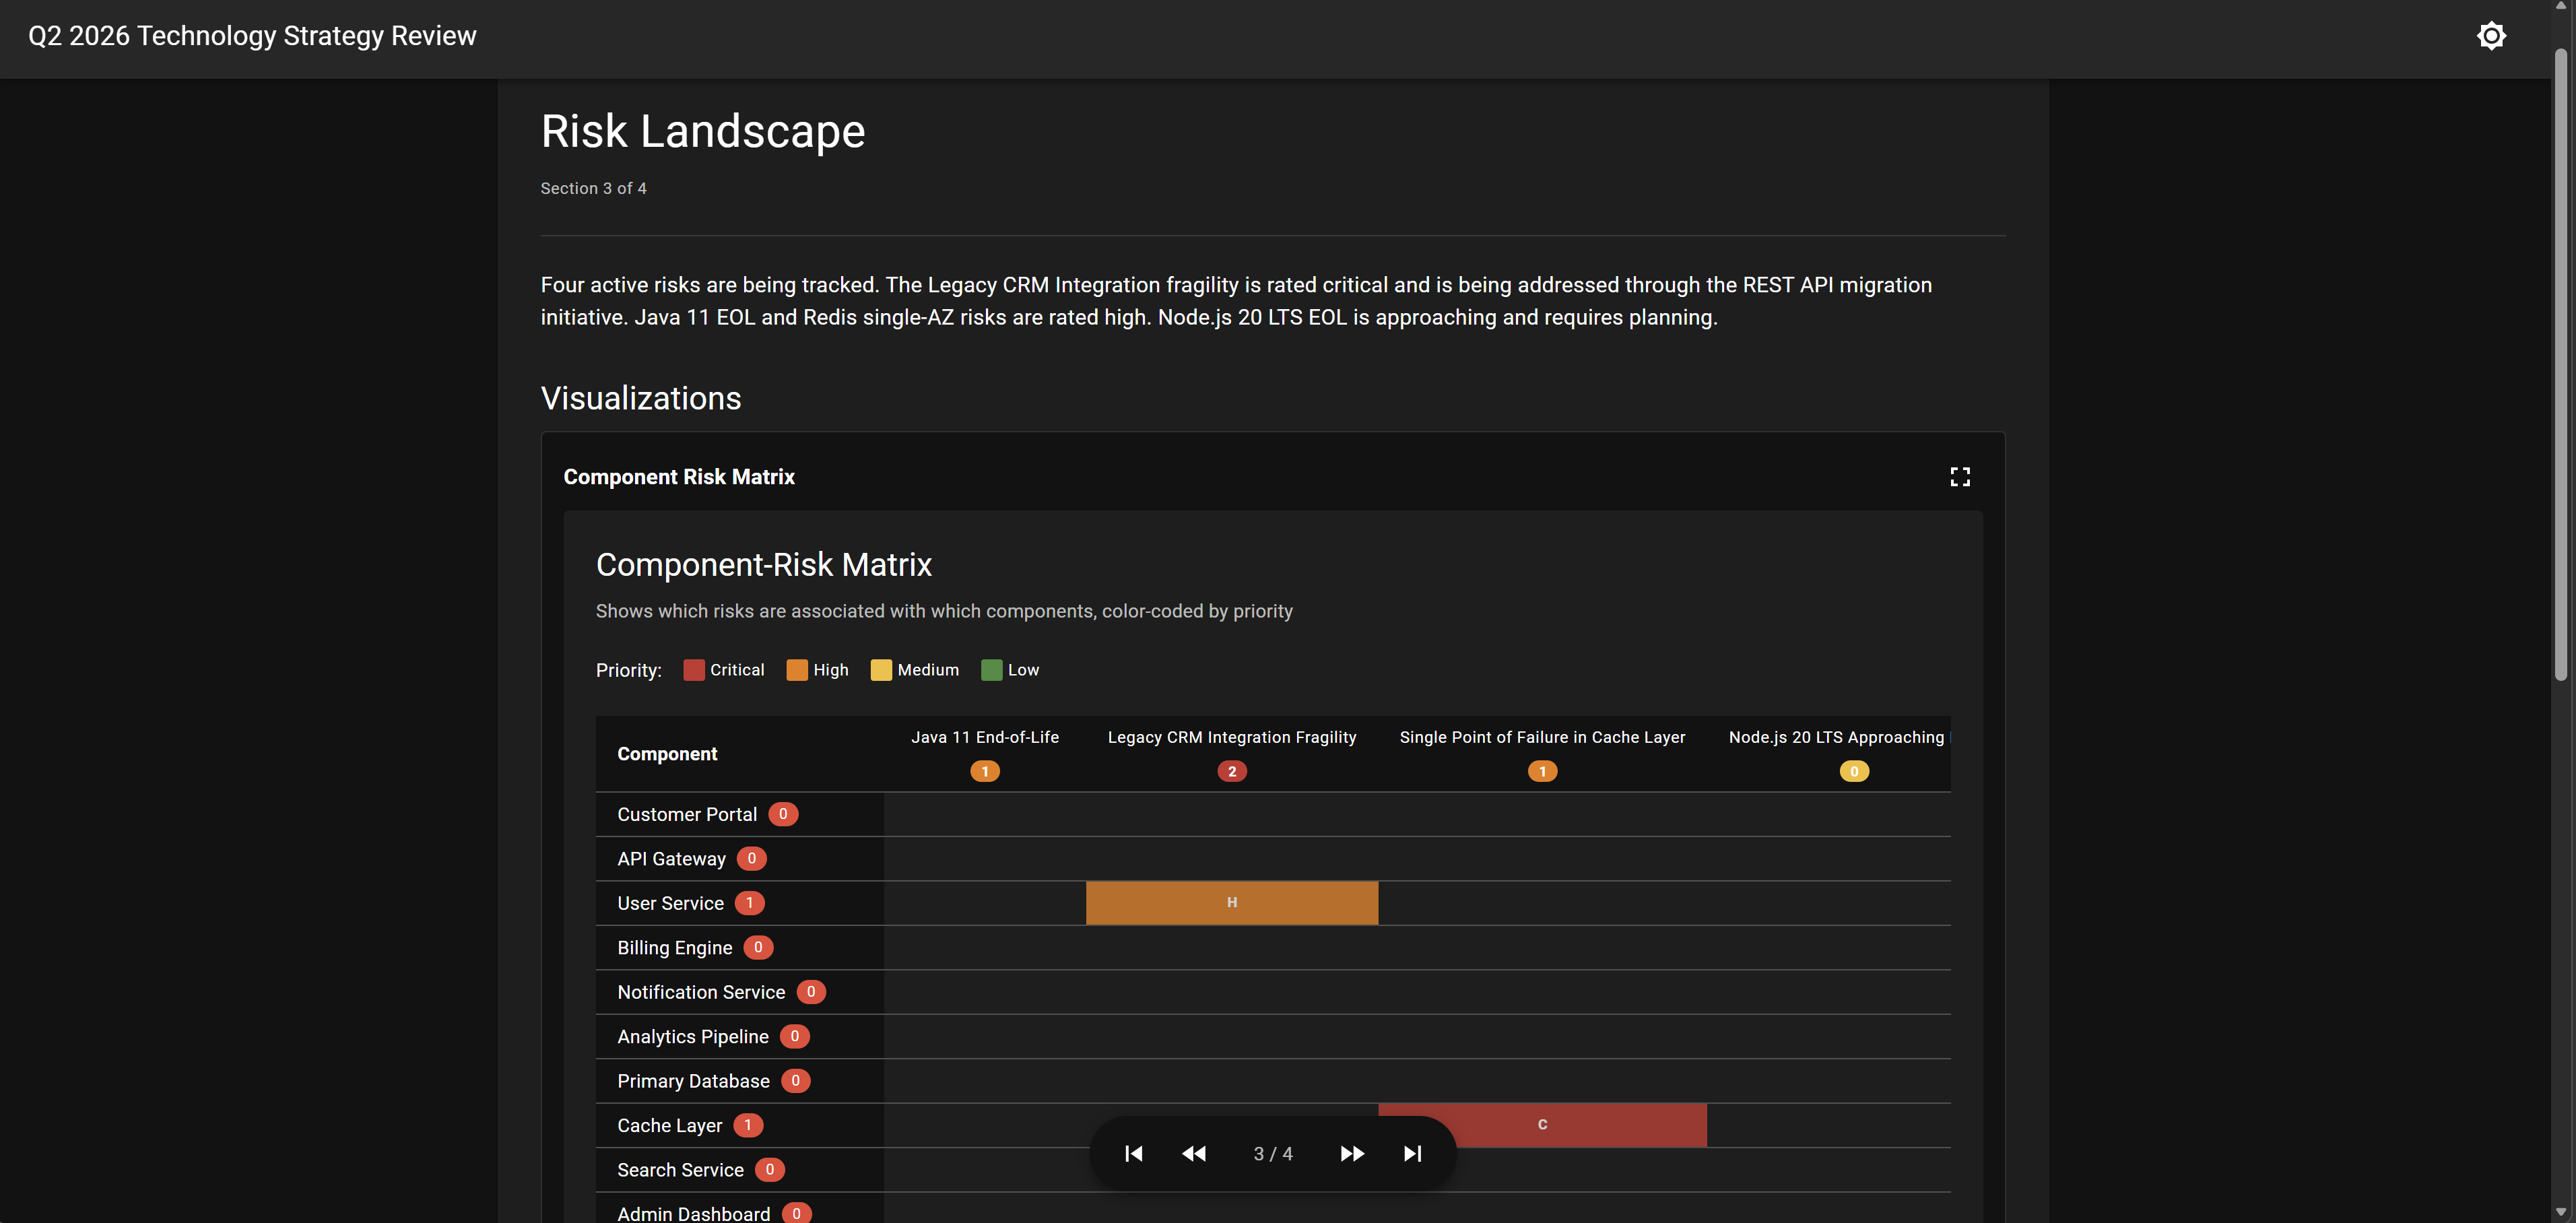2576x1223 pixels.
Task: Click the "3 / 4" slide counter
Action: [x=1273, y=1153]
